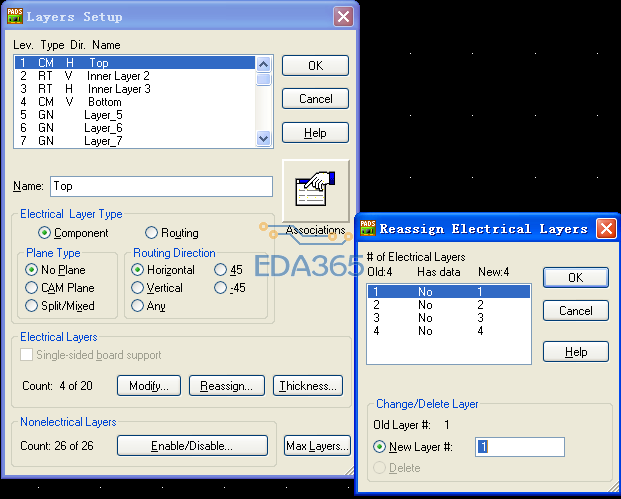Toggle Single-sided board support checkbox
Screen dimensions: 621x499
click(x=27, y=354)
